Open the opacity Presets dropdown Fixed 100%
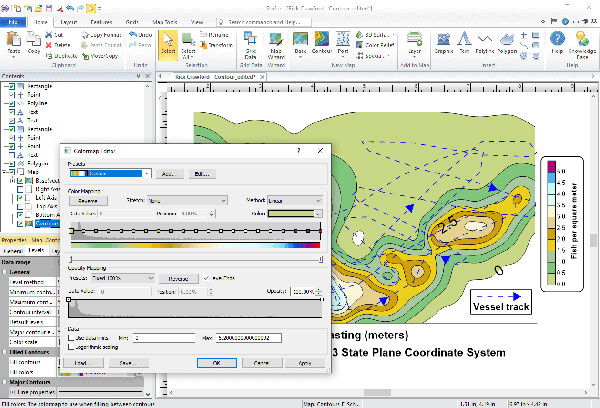This screenshot has height=408, width=600. 122,278
